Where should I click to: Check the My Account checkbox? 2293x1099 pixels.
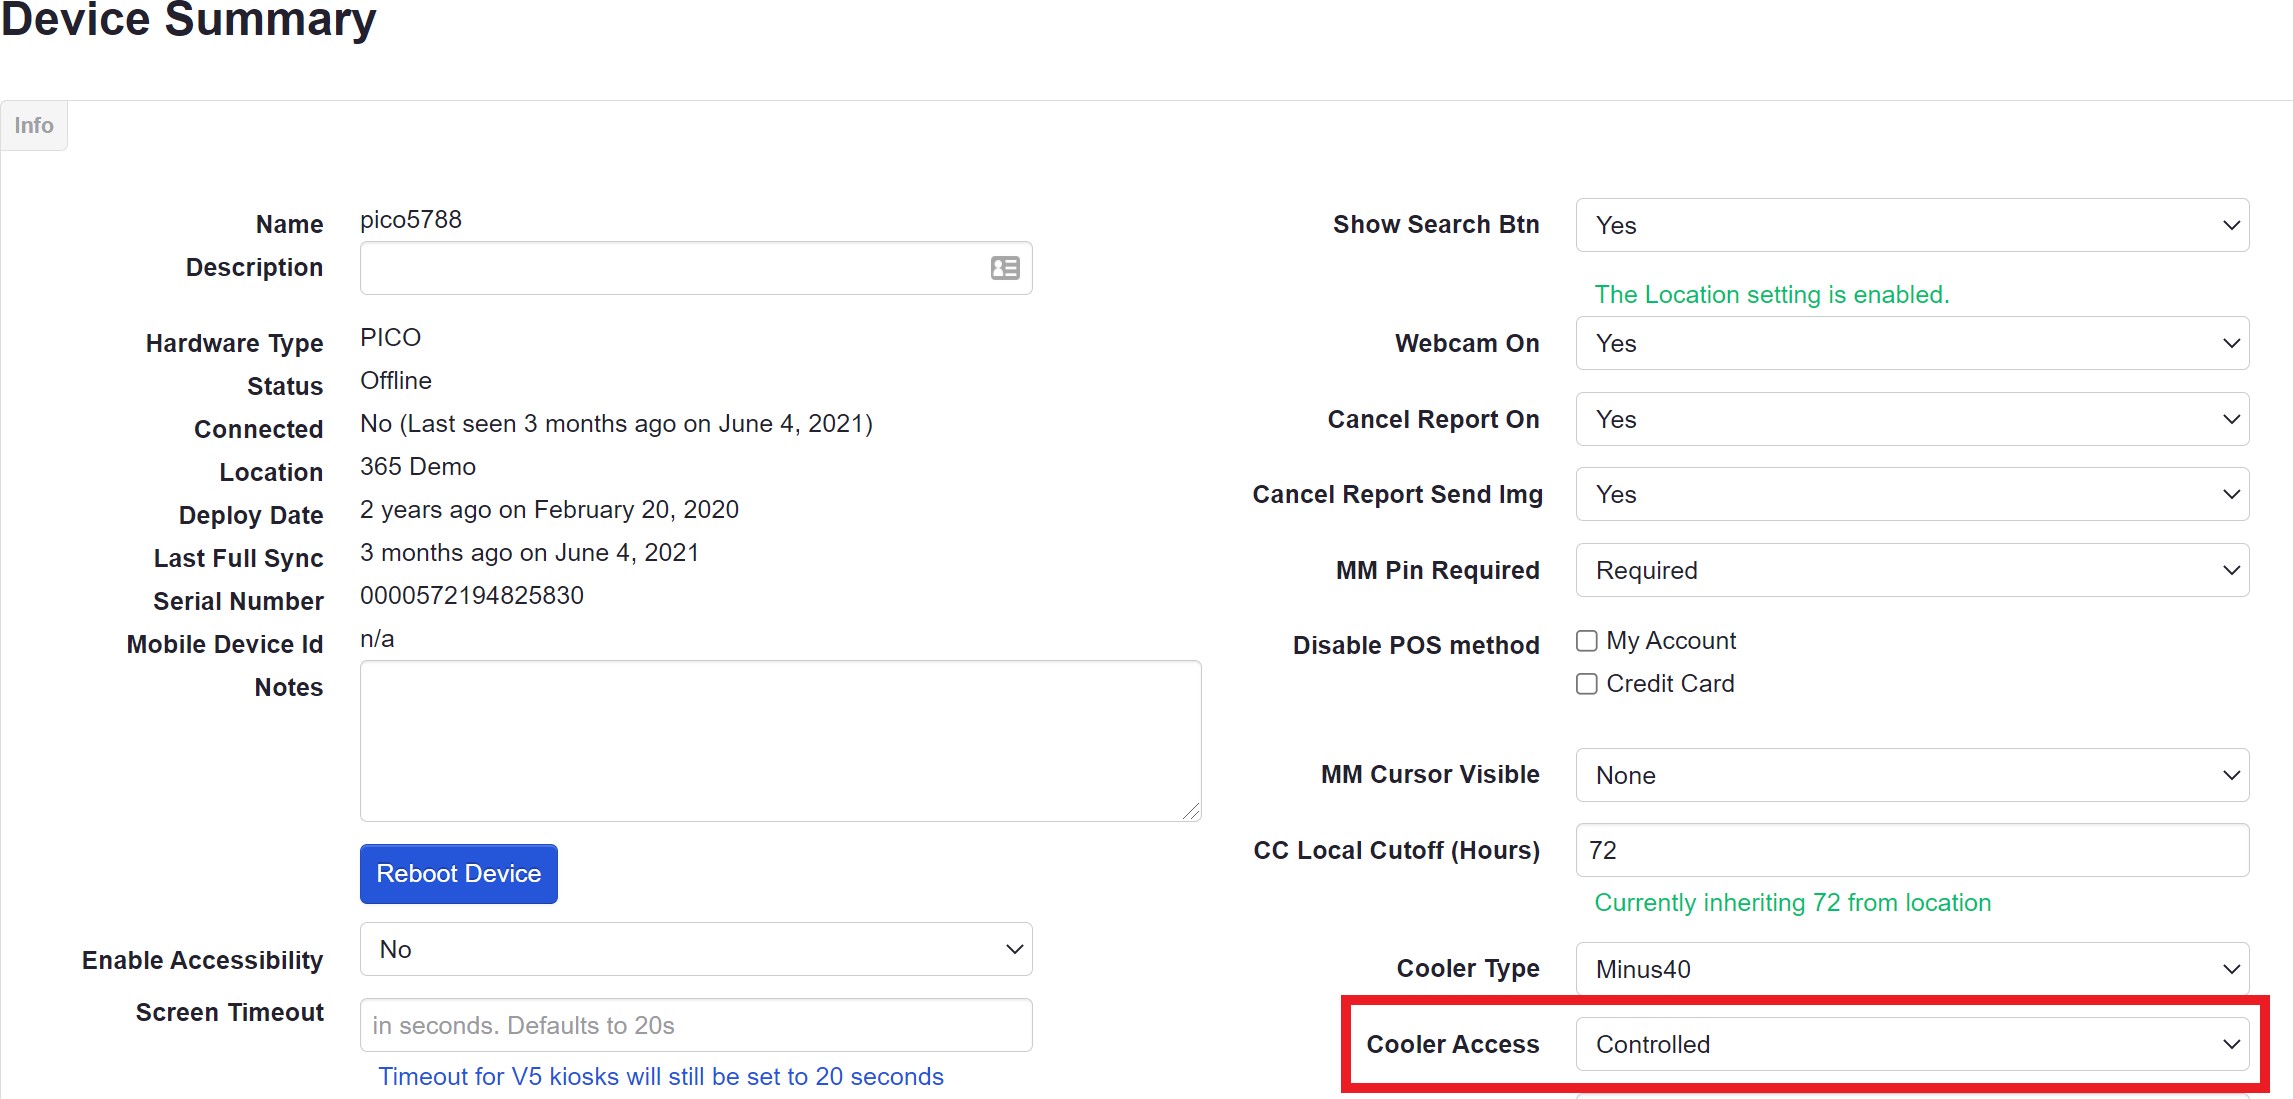1587,641
